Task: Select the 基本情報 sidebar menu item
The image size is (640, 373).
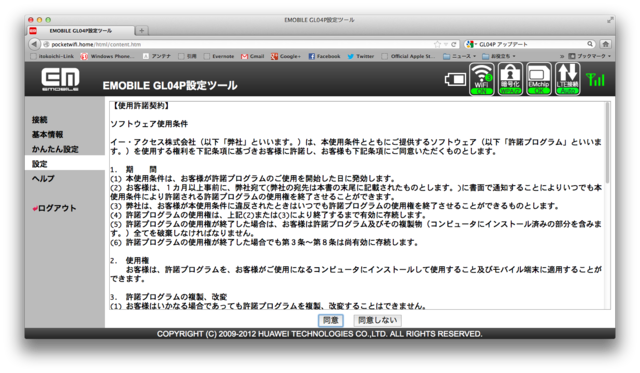Action: coord(47,134)
